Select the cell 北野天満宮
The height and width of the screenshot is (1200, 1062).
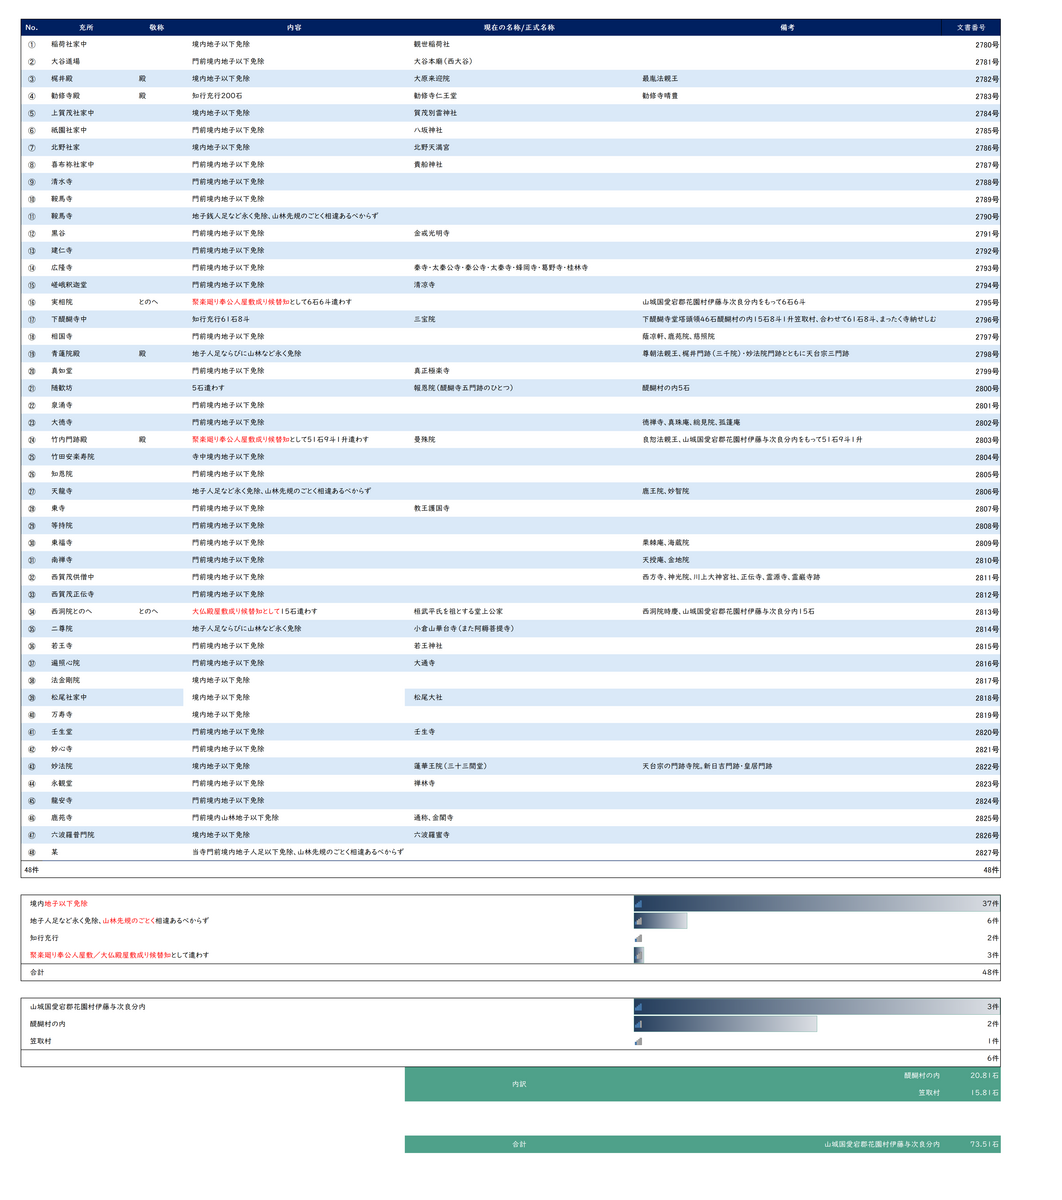pos(432,147)
